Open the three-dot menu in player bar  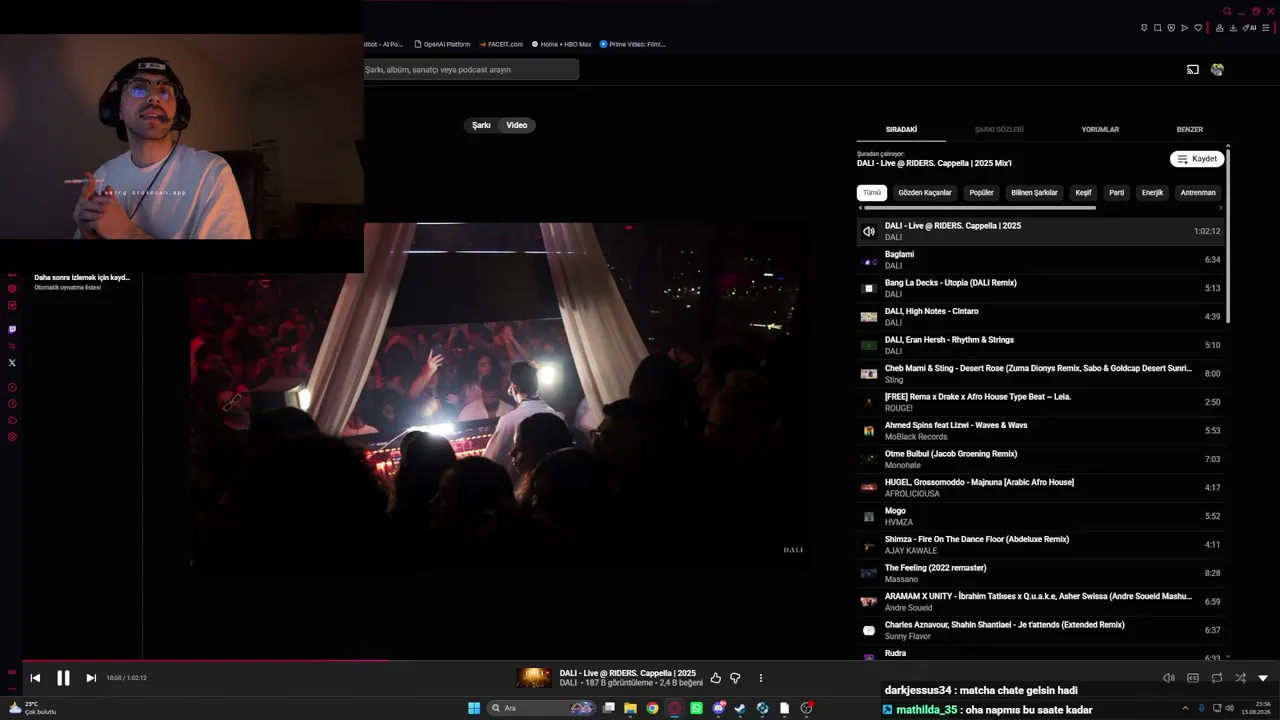pyautogui.click(x=761, y=678)
